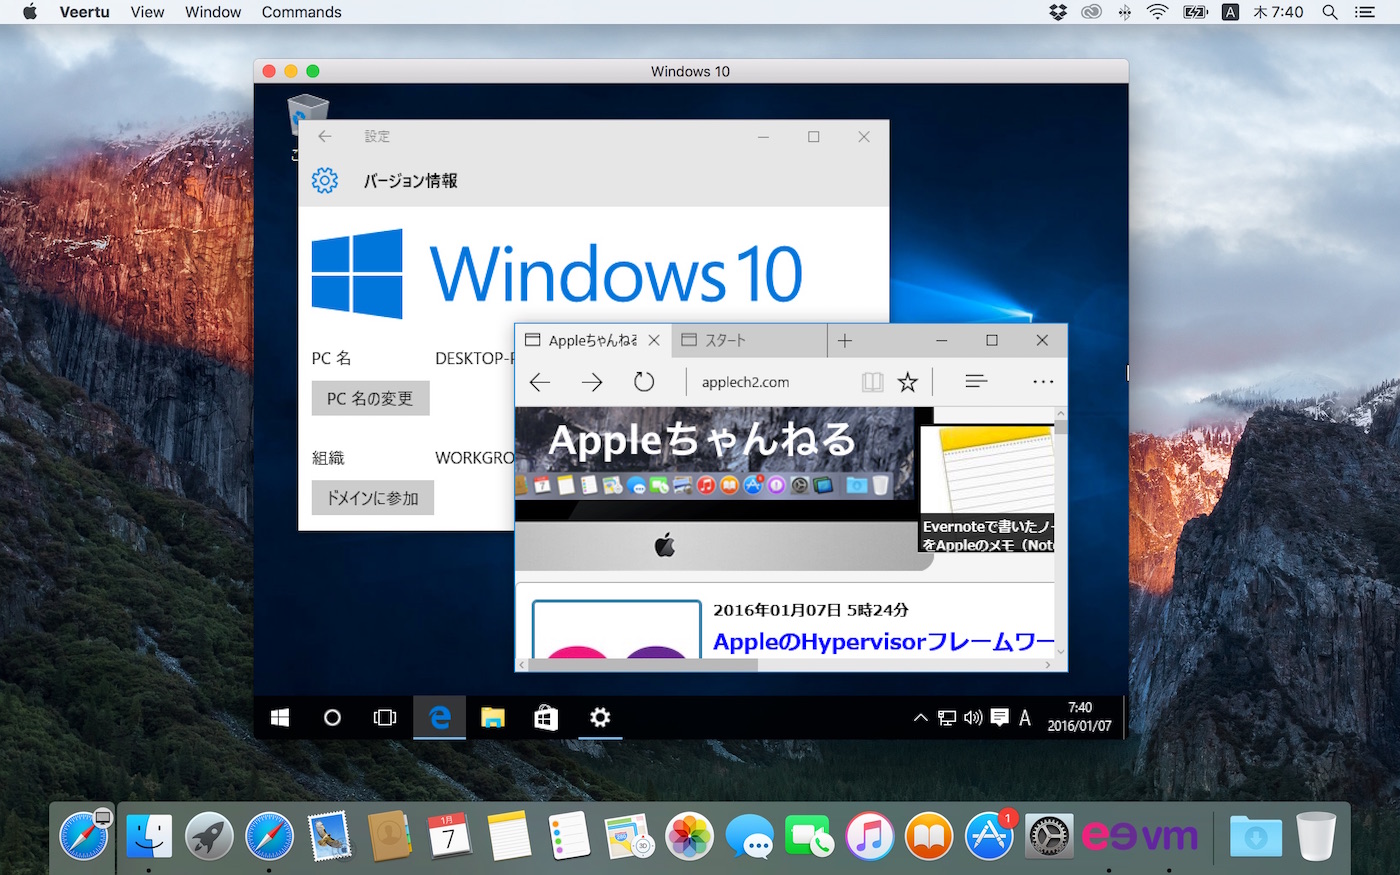Open Mail from the Dock

pyautogui.click(x=329, y=836)
